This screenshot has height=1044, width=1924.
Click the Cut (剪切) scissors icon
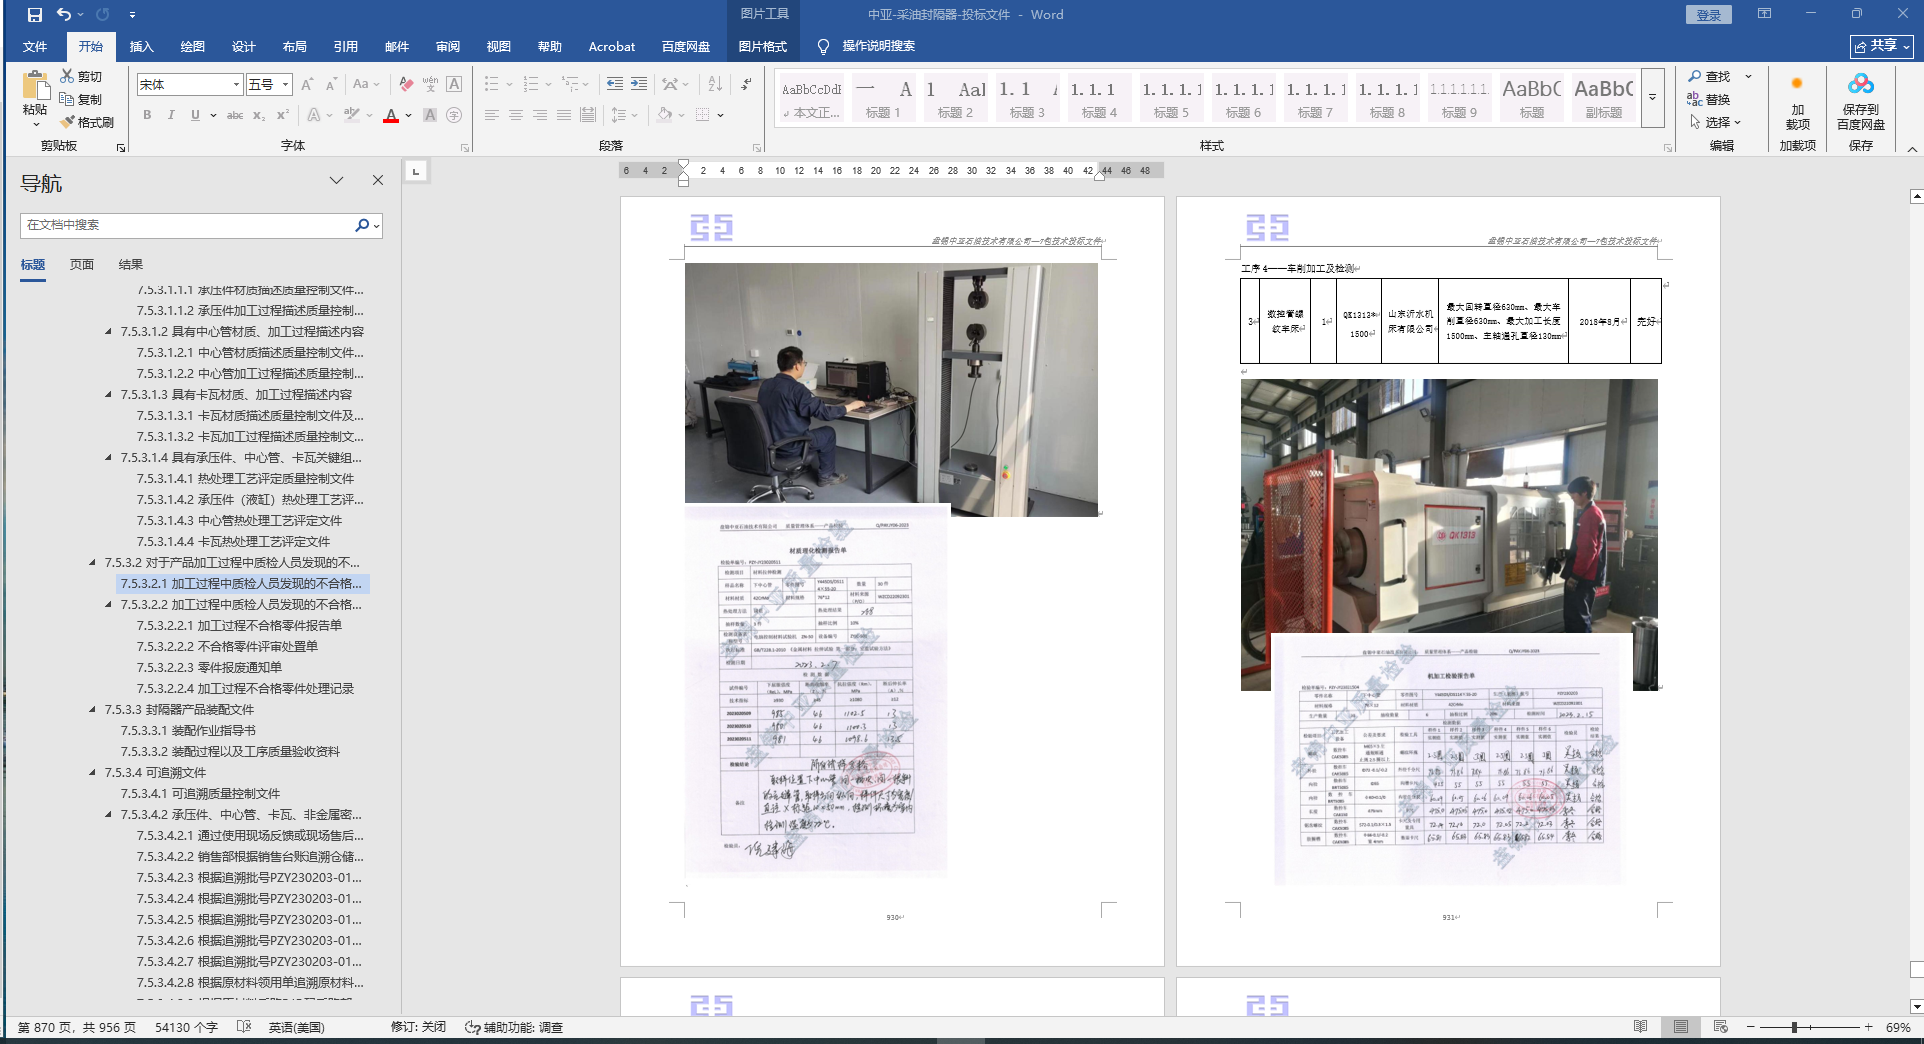67,76
